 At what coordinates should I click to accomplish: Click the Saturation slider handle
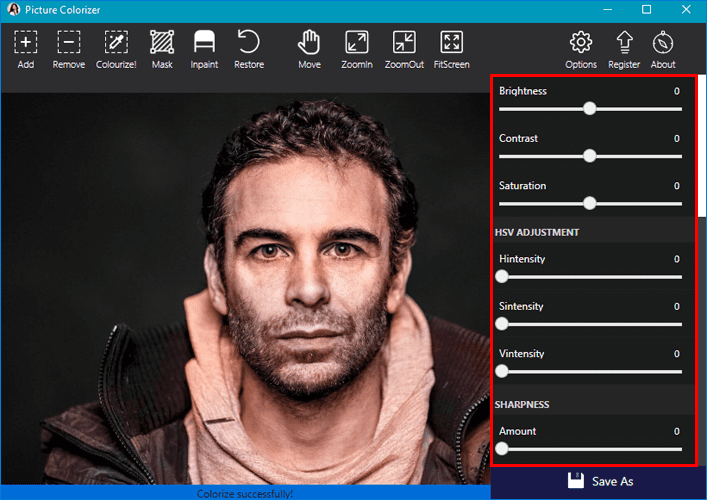[x=589, y=203]
